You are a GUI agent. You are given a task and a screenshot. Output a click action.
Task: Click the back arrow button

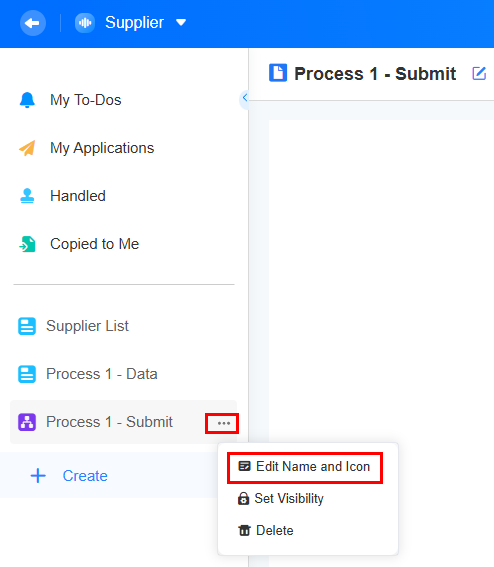click(x=33, y=23)
